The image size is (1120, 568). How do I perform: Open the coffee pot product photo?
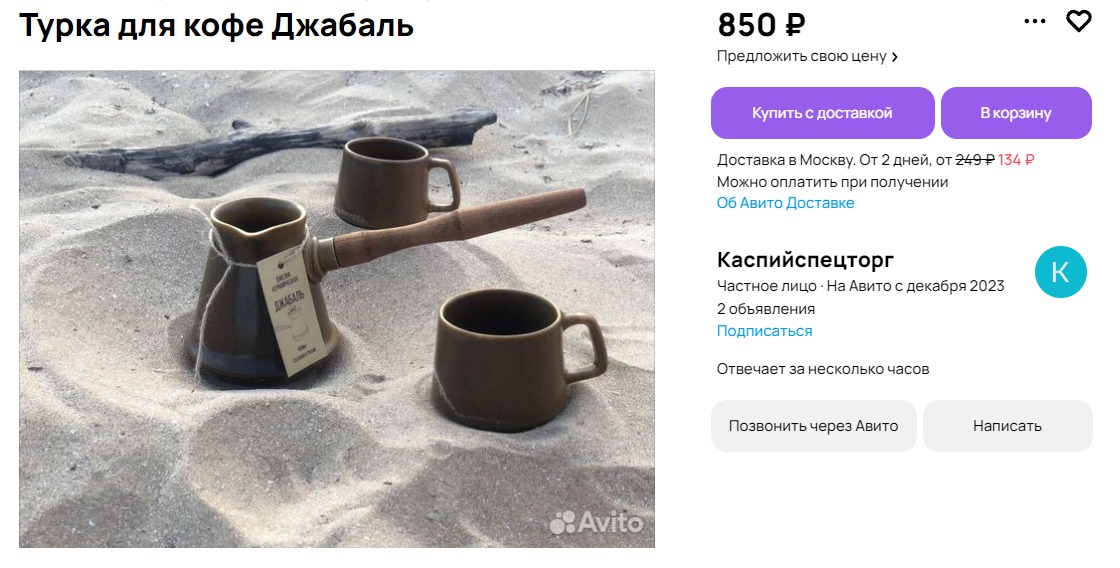click(336, 309)
